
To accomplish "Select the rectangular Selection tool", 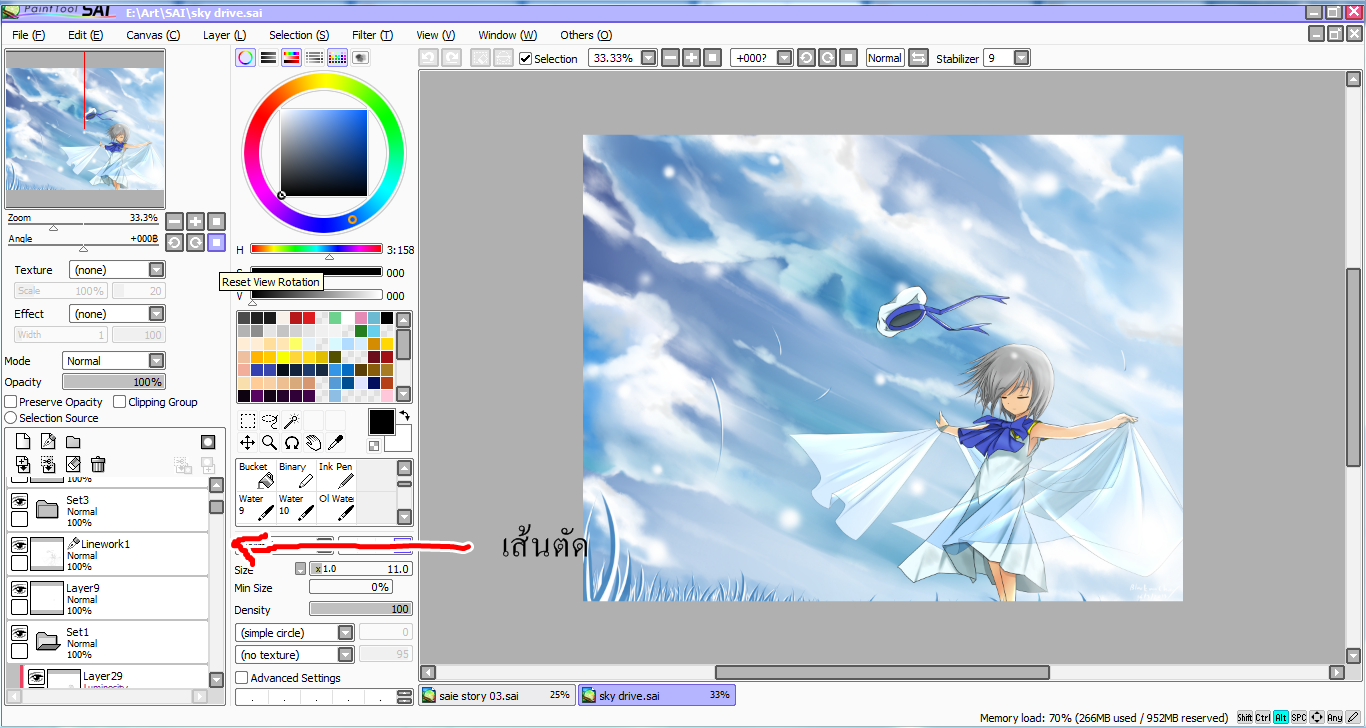I will click(x=247, y=420).
